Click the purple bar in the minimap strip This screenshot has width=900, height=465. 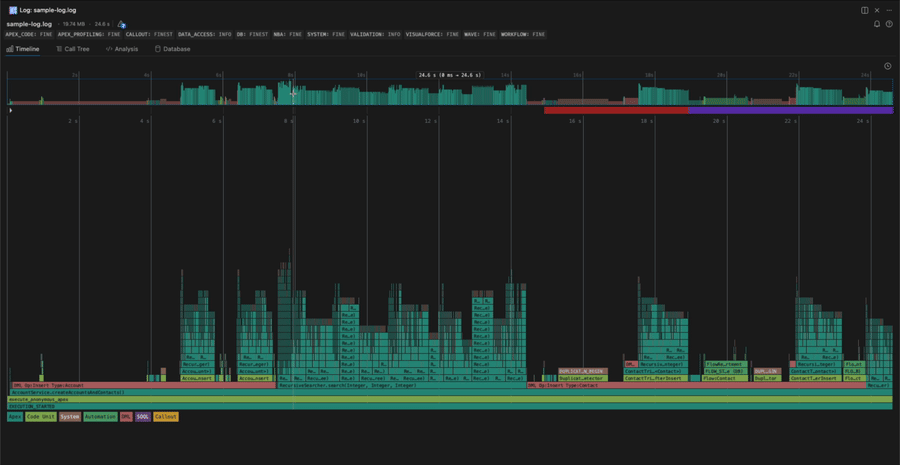pyautogui.click(x=791, y=110)
